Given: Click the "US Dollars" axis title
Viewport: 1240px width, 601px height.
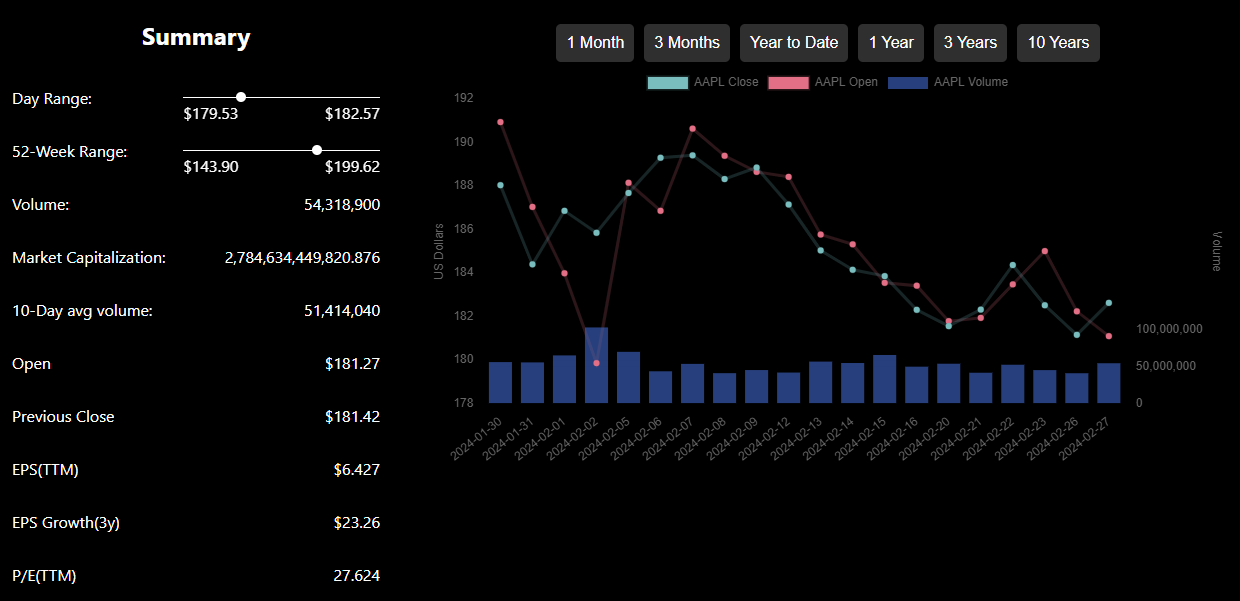Looking at the screenshot, I should [438, 251].
